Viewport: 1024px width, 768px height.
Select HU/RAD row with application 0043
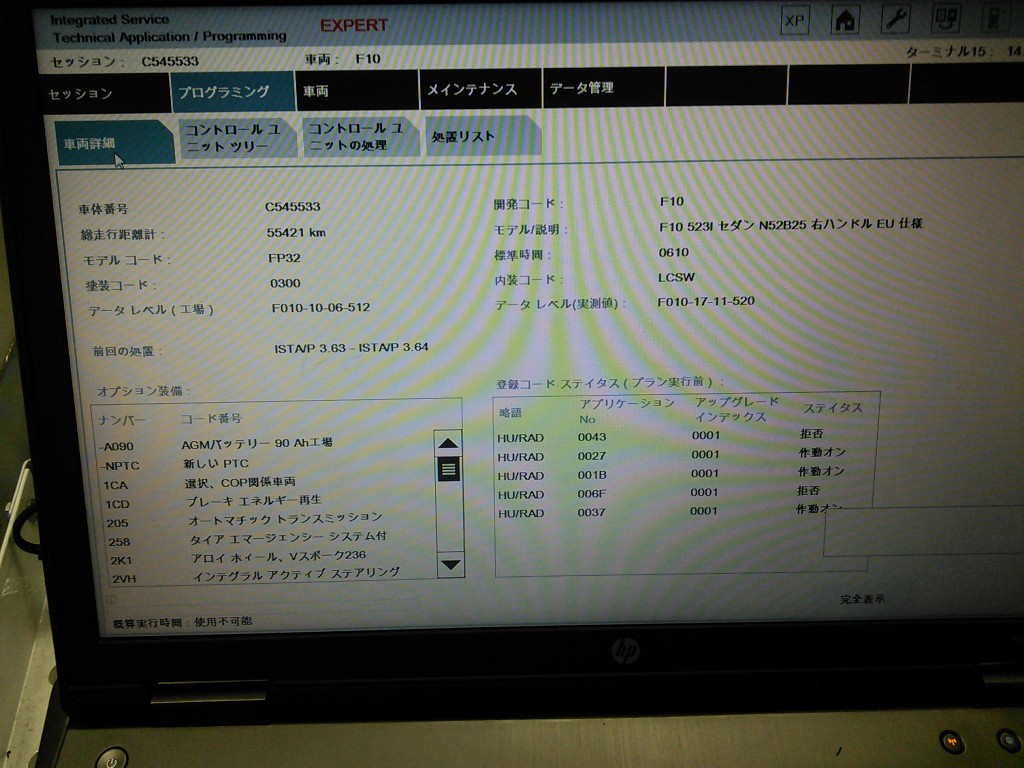(682, 436)
